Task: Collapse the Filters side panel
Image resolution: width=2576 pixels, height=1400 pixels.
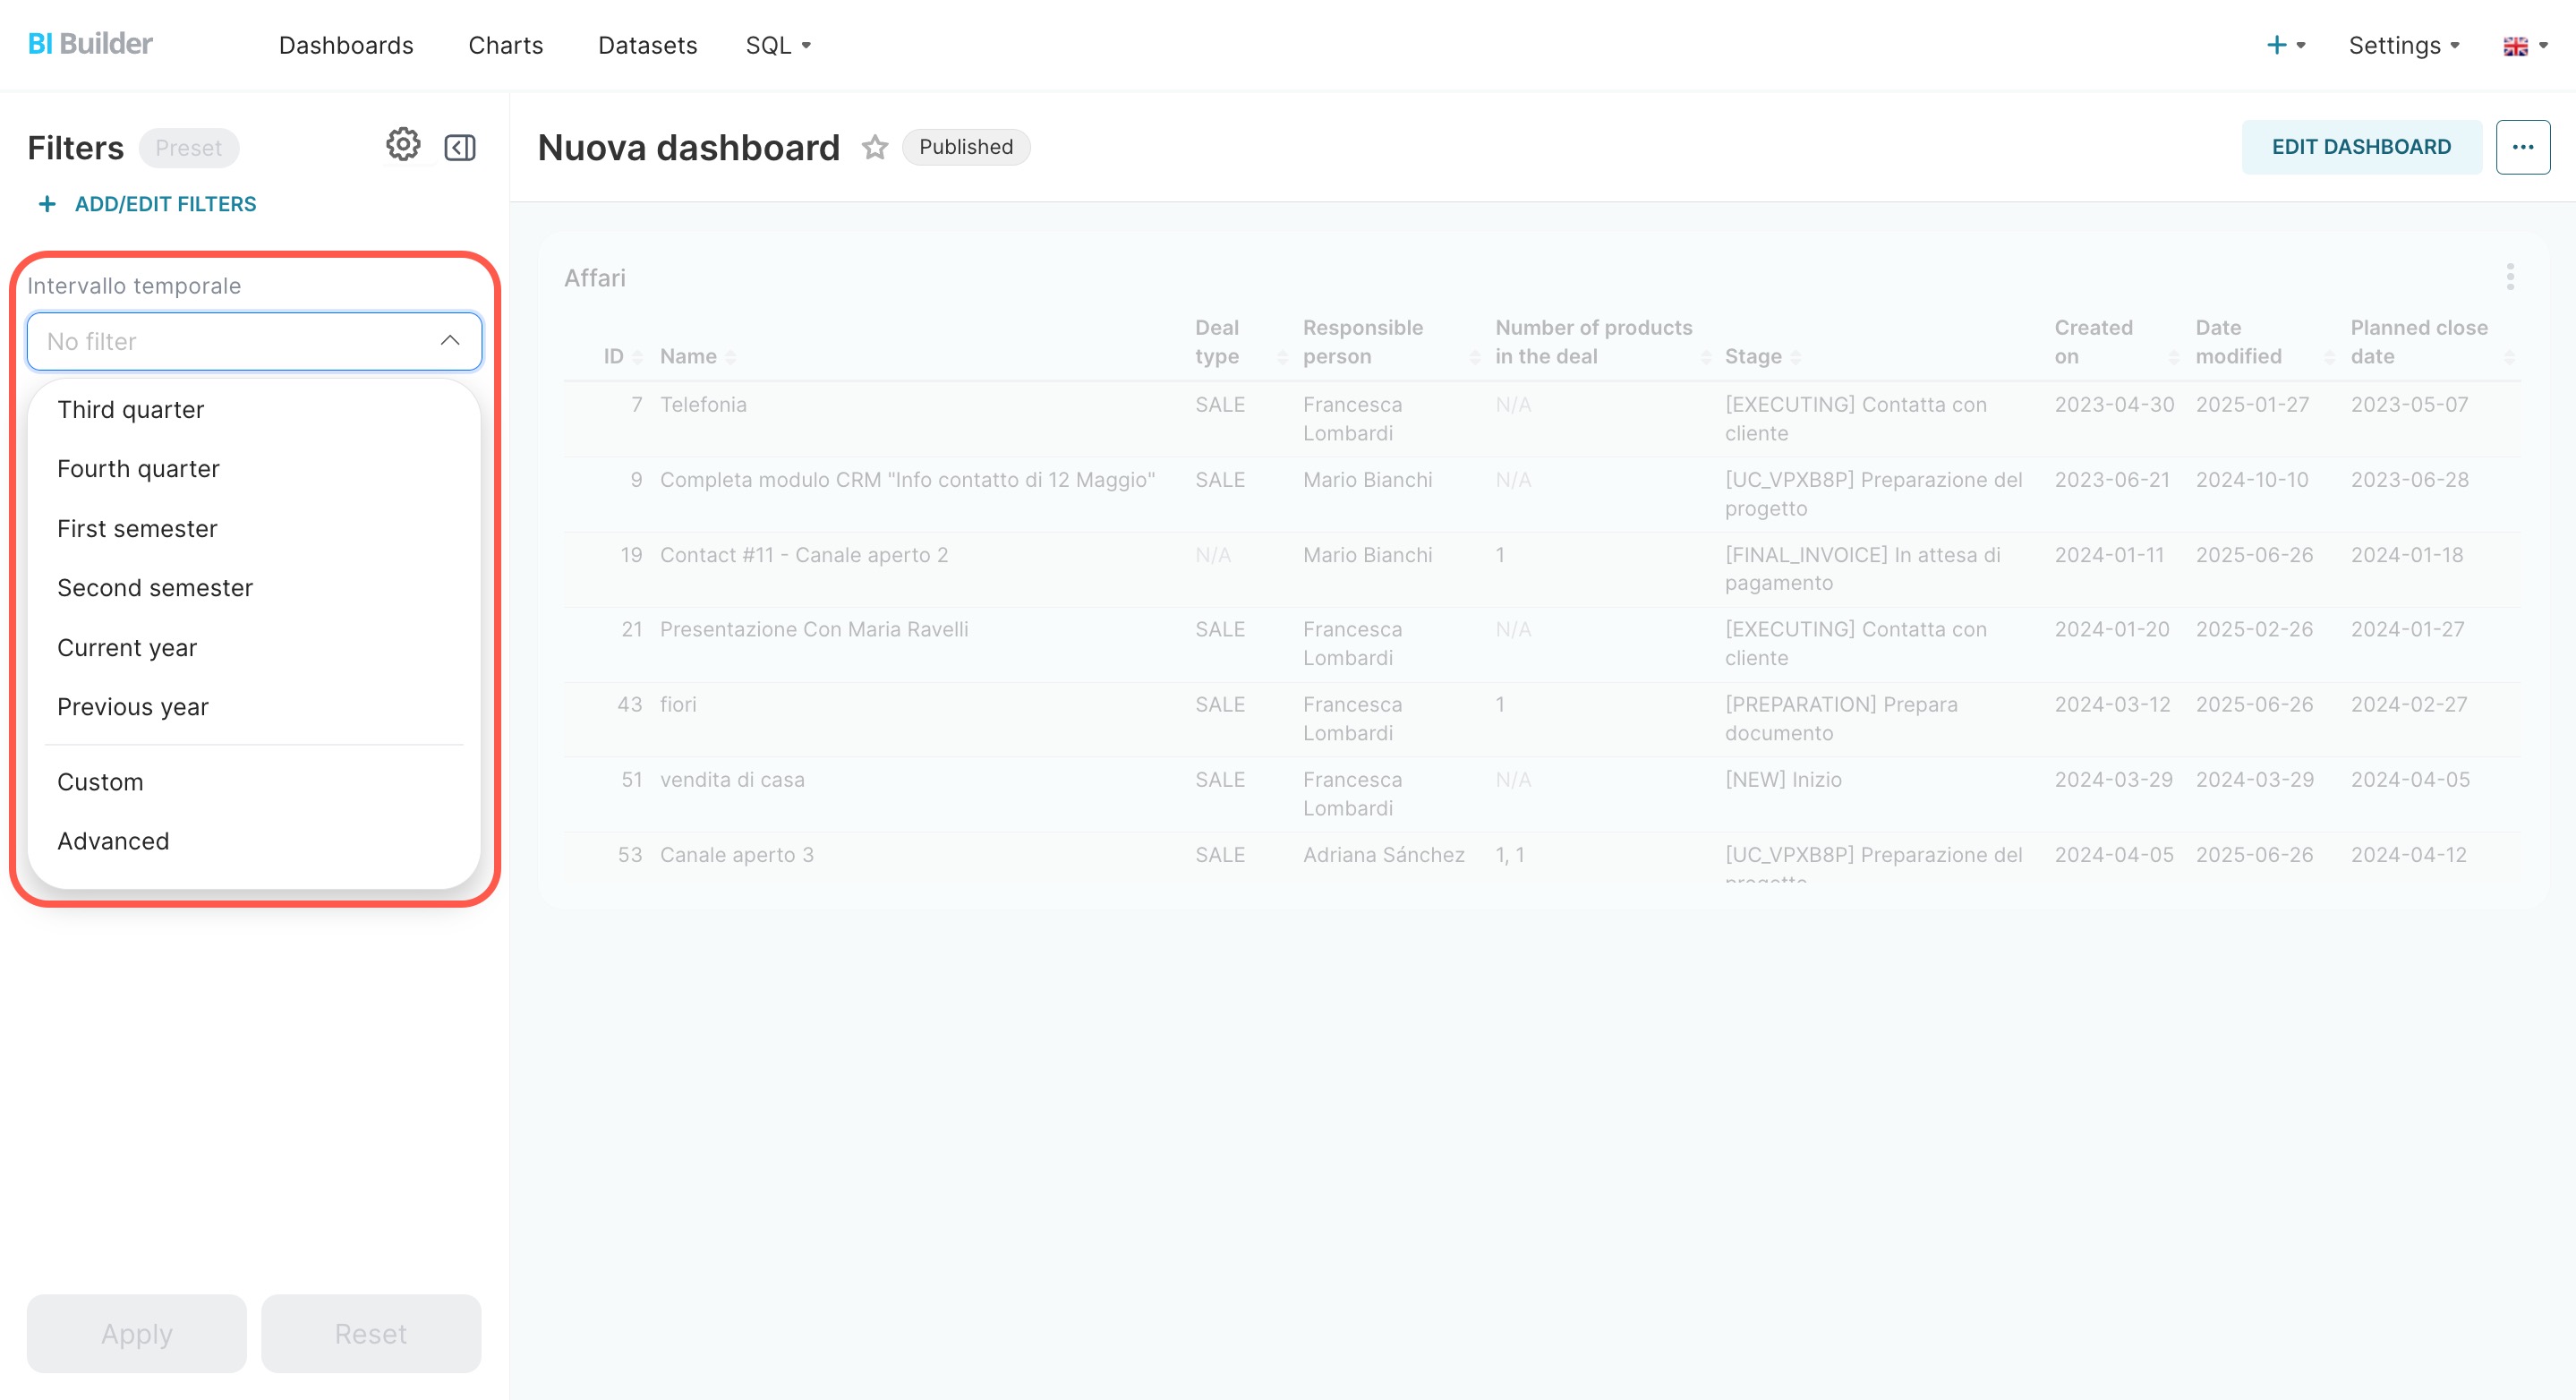Action: [x=459, y=148]
